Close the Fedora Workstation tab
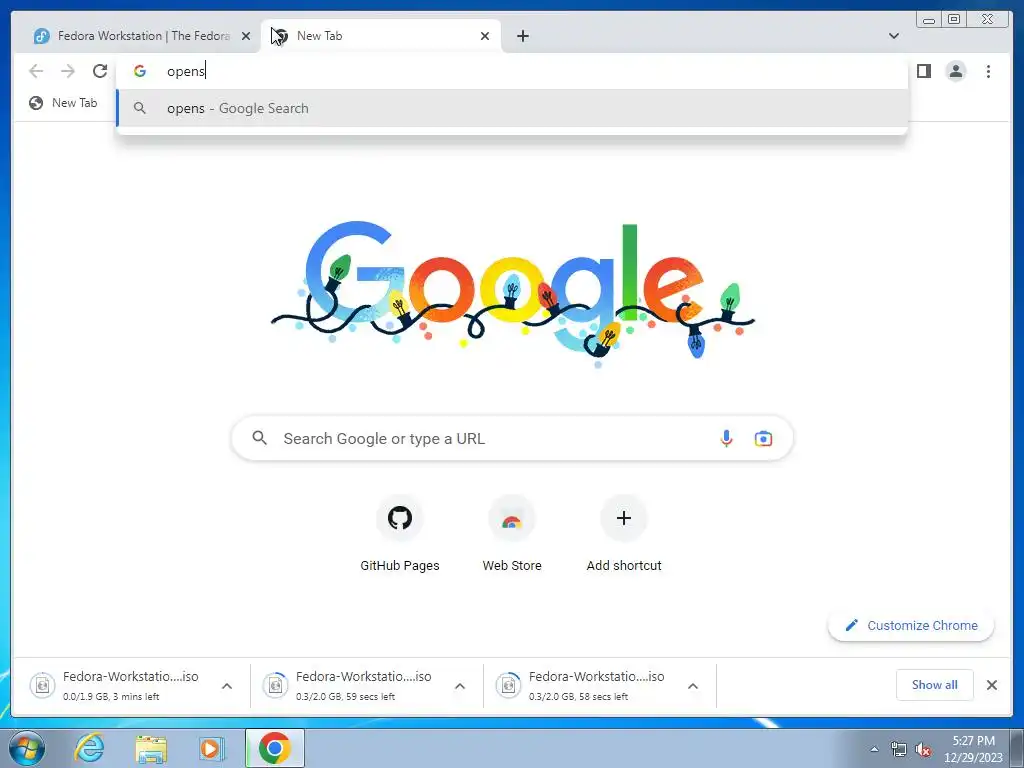 point(246,36)
